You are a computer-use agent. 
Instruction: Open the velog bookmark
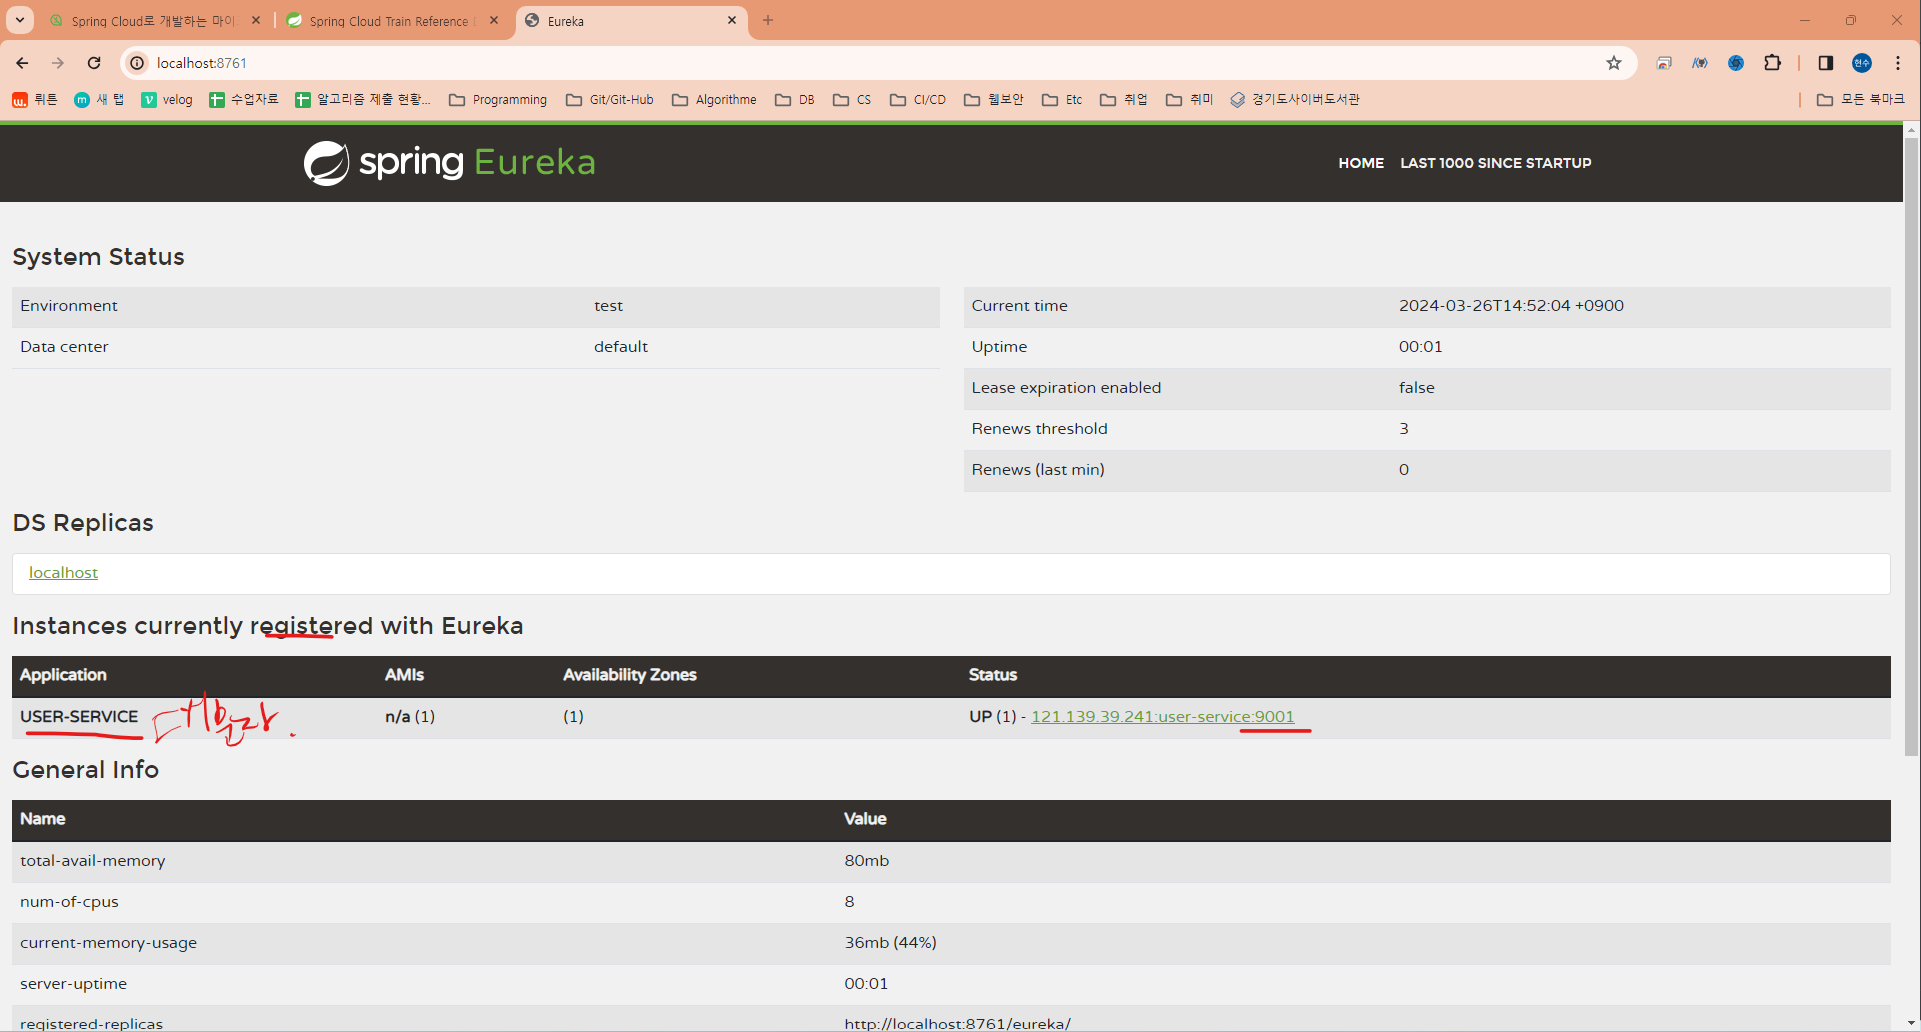(x=167, y=100)
